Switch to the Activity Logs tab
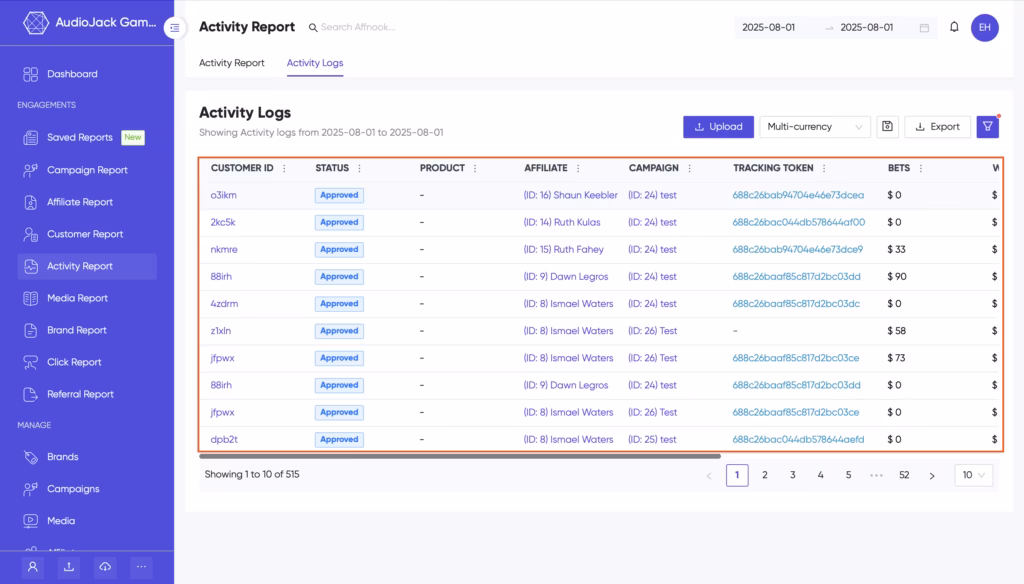 (315, 63)
